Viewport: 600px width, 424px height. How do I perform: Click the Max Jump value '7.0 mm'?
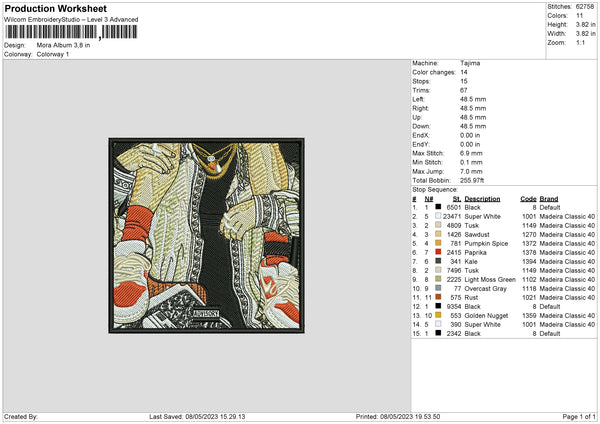pos(471,171)
